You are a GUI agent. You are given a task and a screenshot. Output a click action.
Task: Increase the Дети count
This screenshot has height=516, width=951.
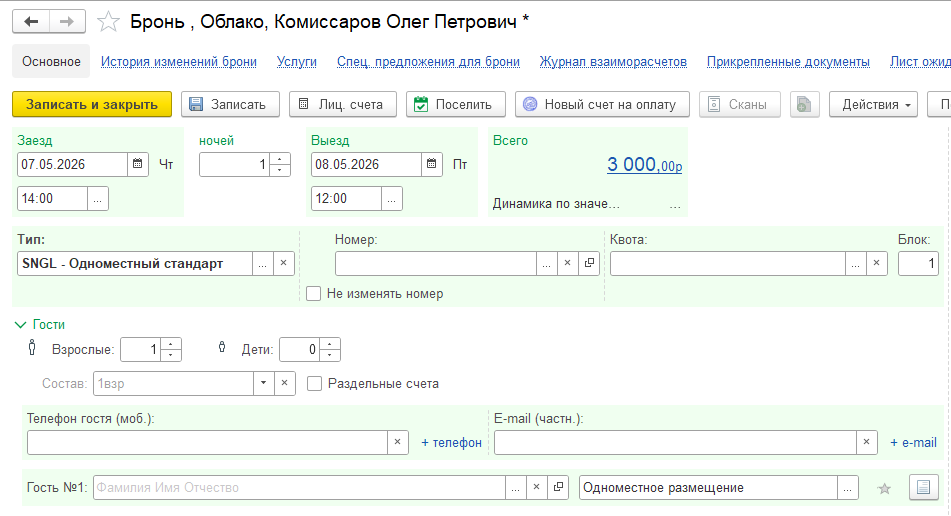[330, 344]
